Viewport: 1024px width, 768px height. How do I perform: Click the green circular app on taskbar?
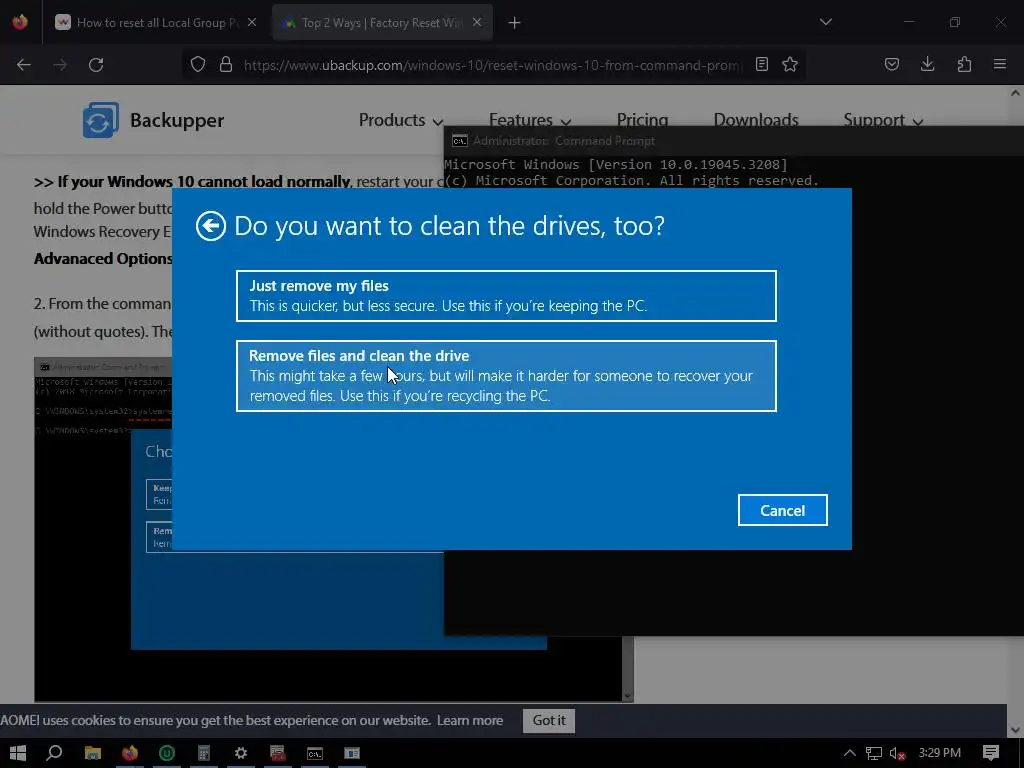tap(167, 753)
